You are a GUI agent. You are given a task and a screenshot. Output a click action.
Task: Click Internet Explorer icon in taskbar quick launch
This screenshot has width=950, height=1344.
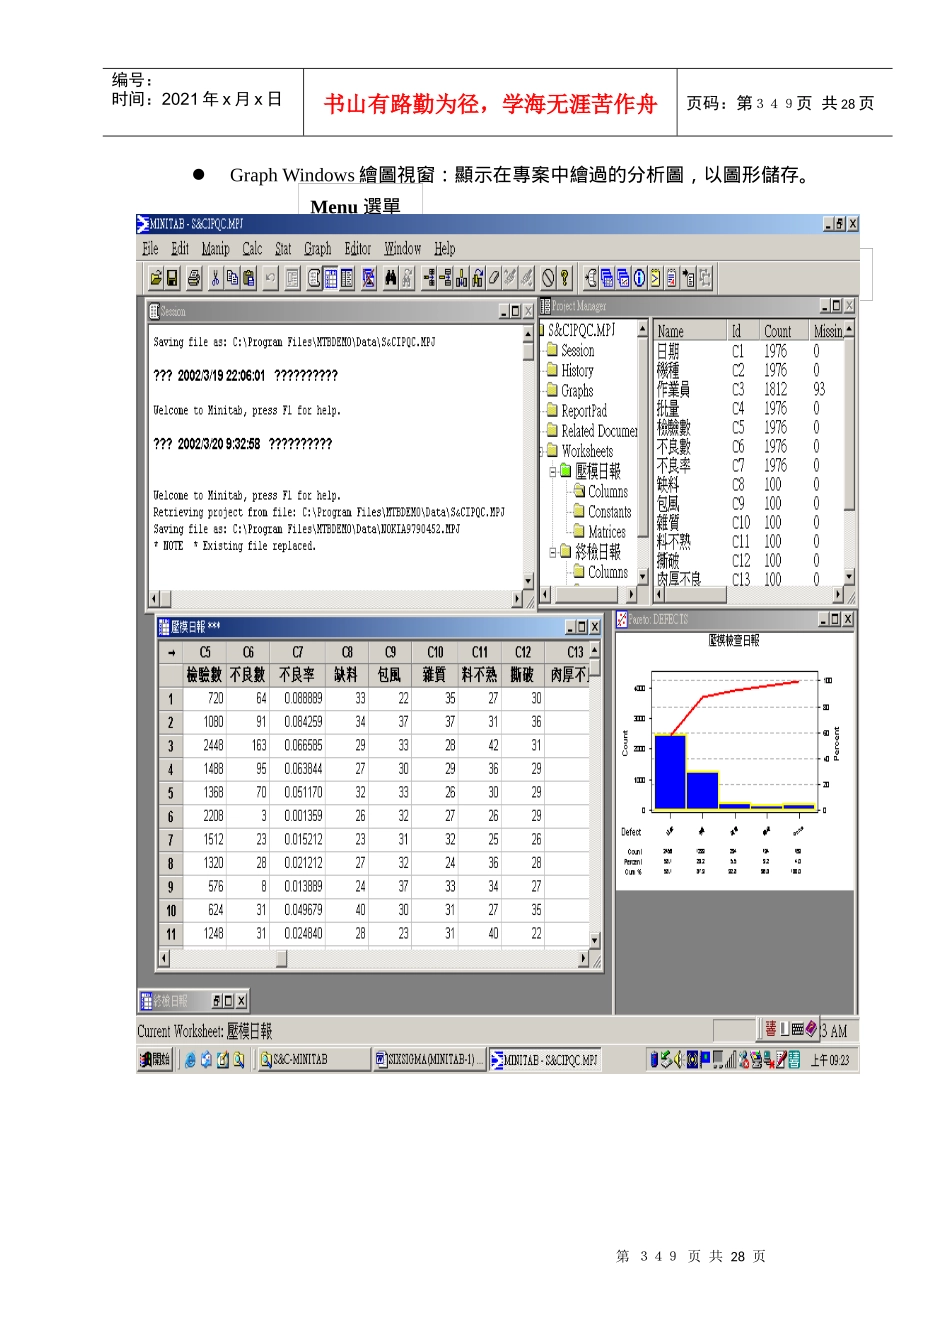click(190, 1060)
